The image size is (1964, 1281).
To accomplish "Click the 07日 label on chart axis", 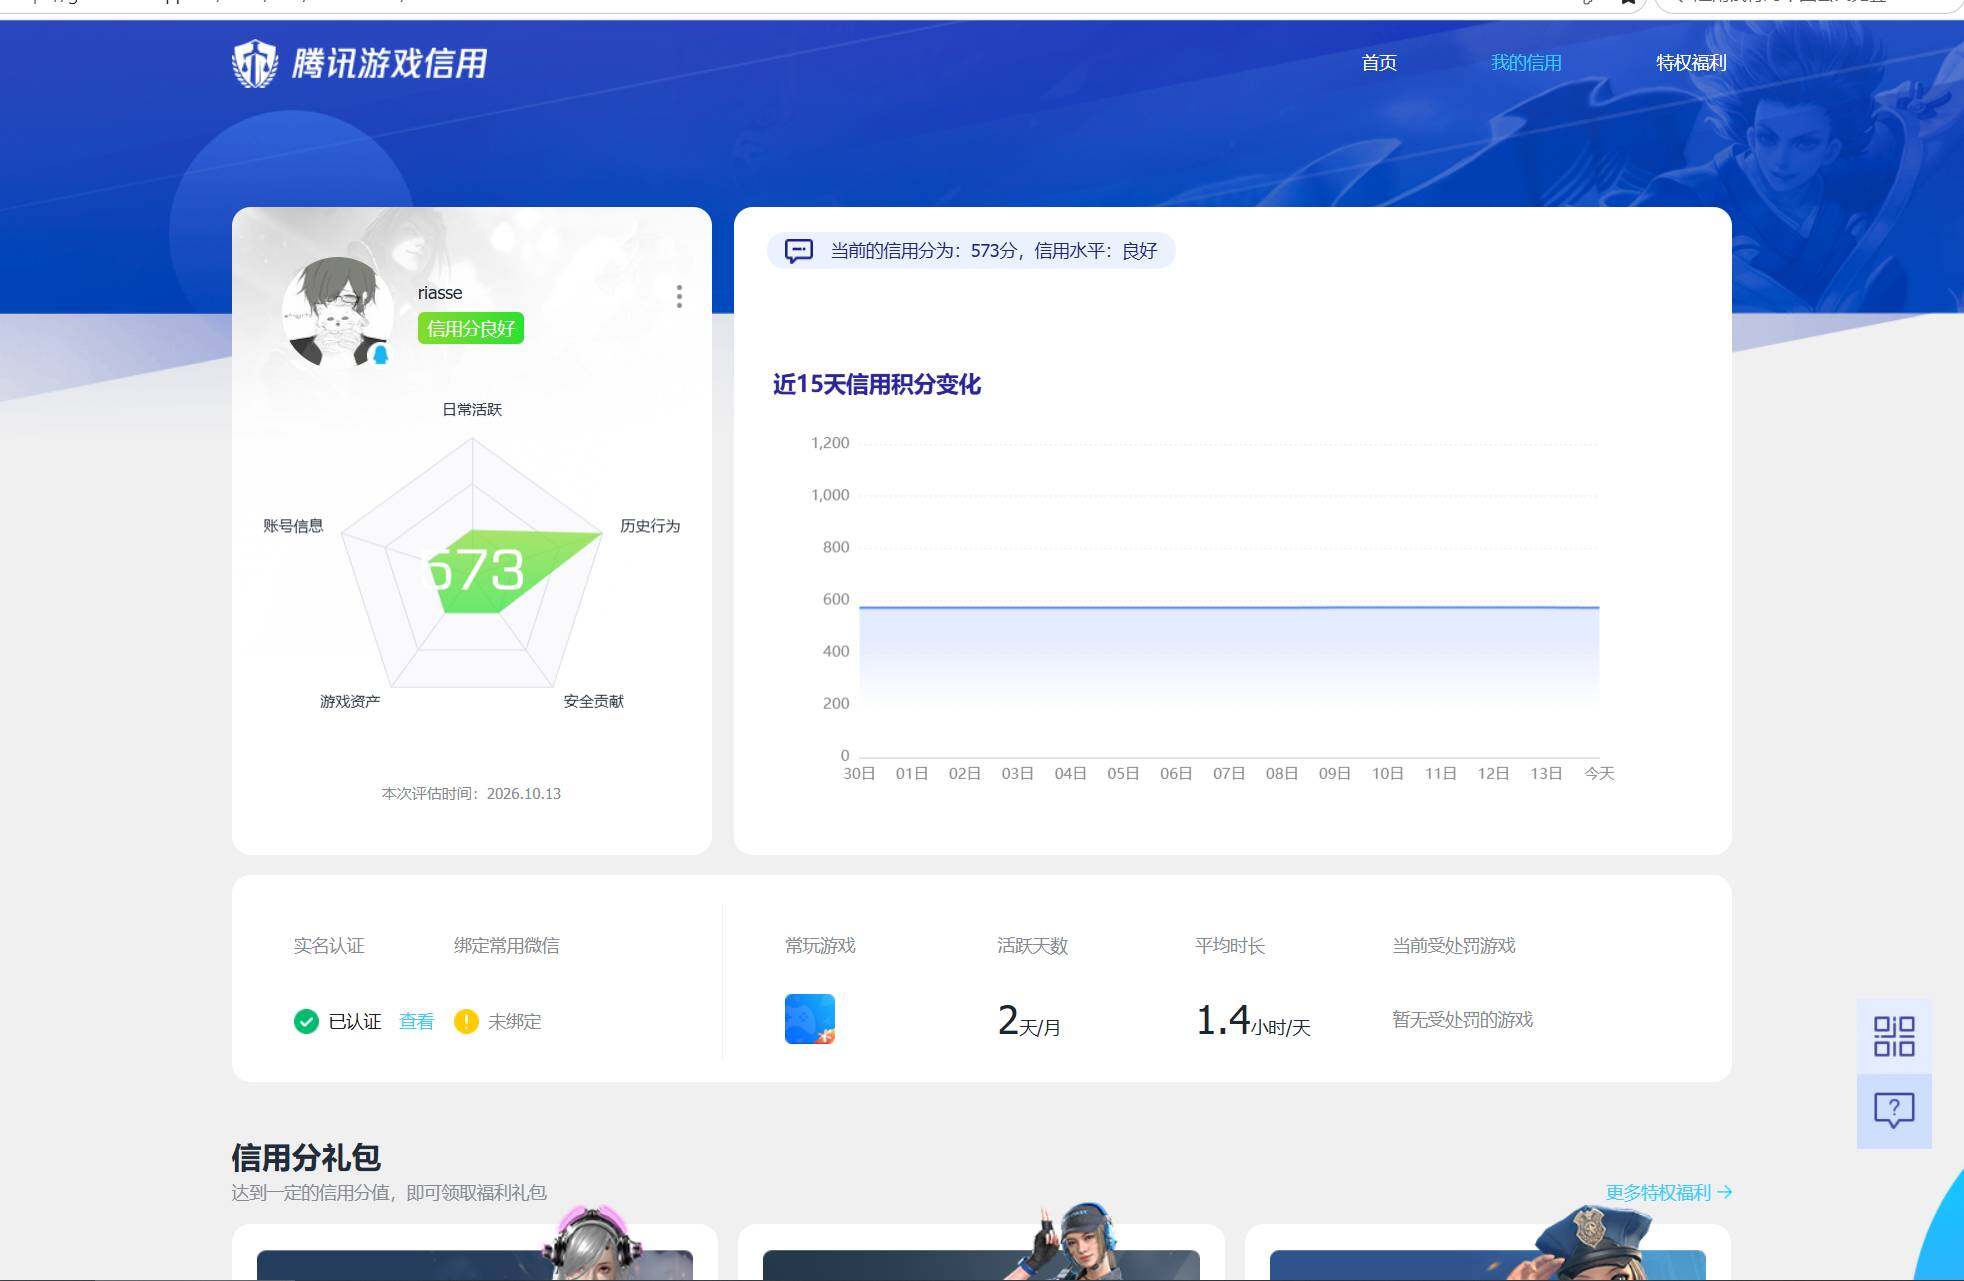I will (1229, 773).
